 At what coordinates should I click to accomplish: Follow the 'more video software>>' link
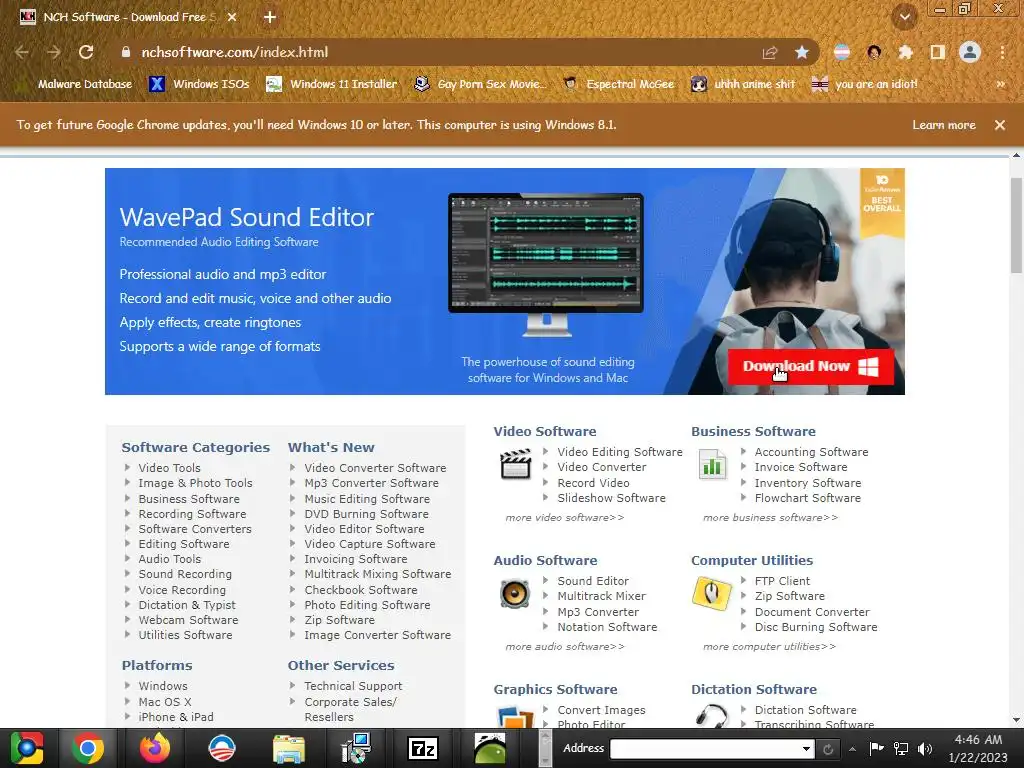565,517
